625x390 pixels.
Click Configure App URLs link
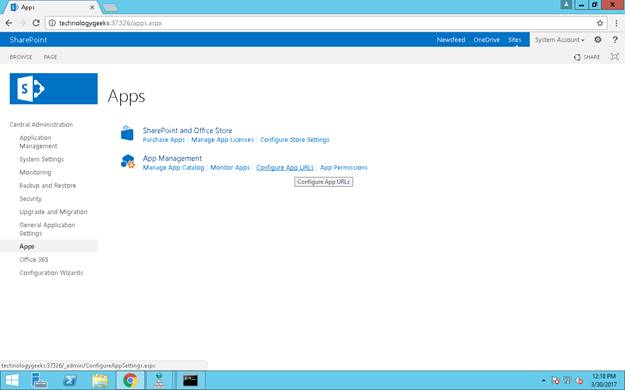click(285, 167)
